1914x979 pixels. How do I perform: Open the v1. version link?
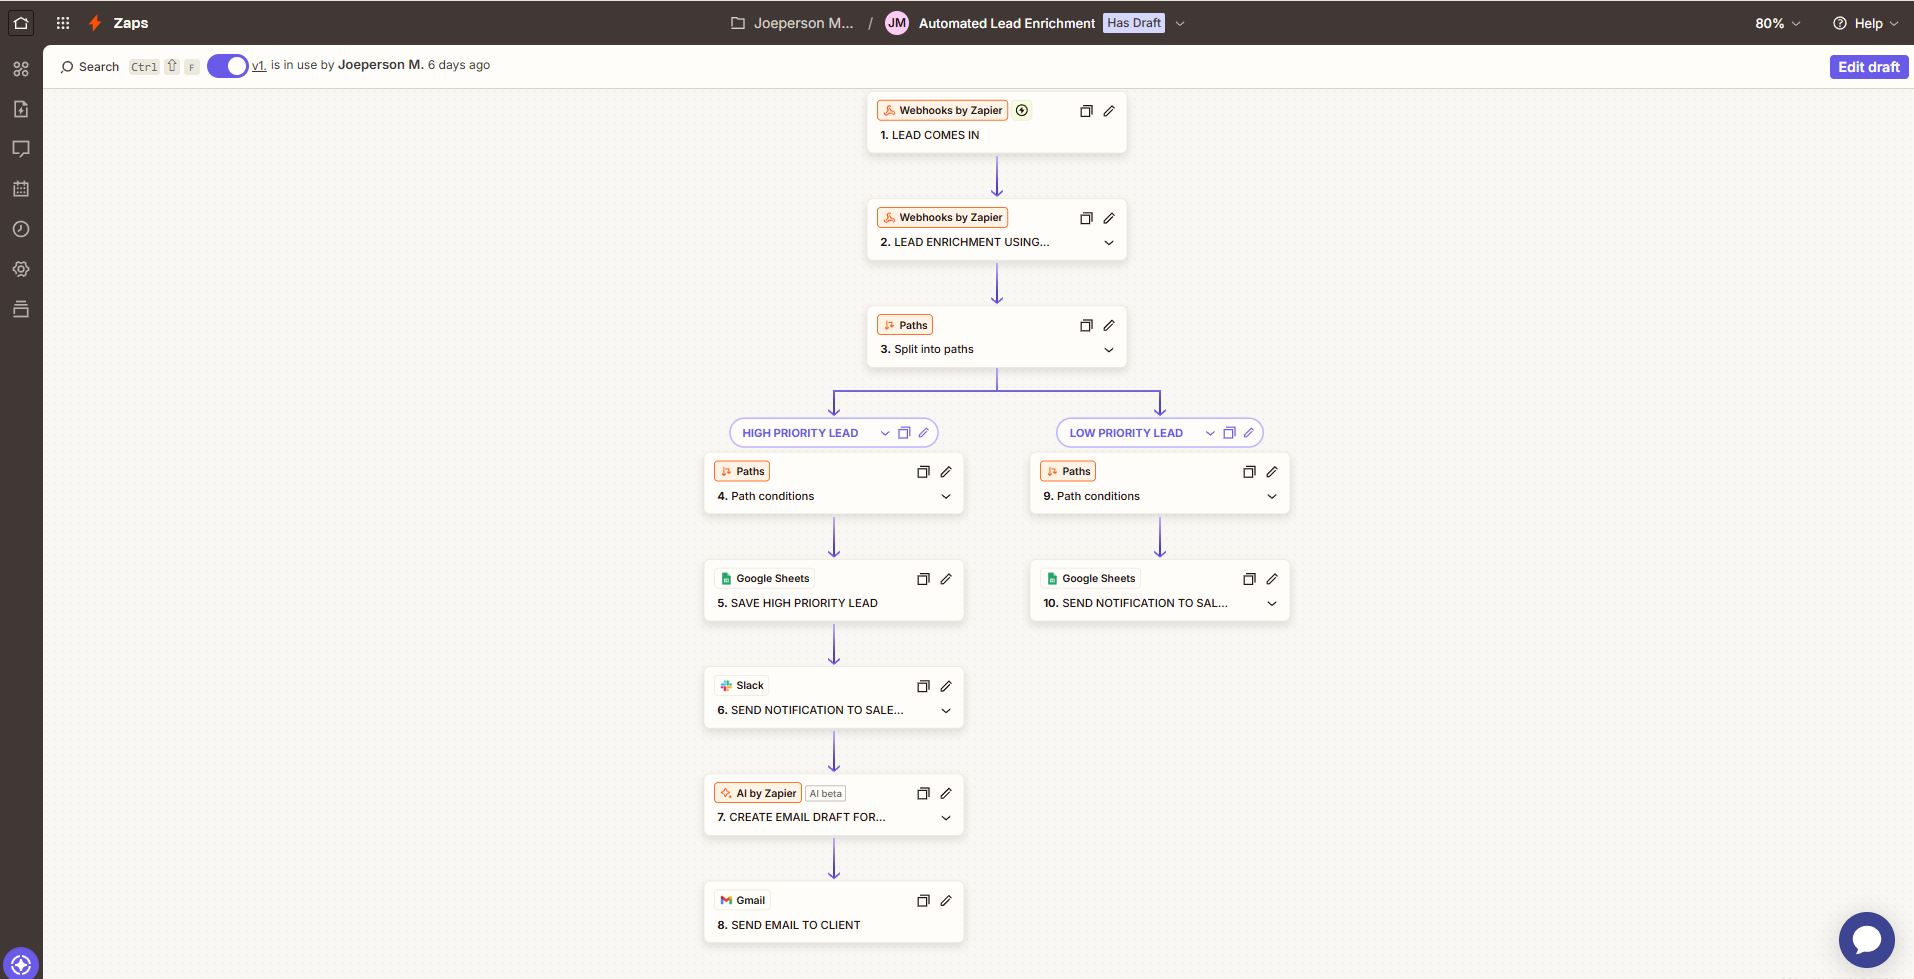(259, 65)
